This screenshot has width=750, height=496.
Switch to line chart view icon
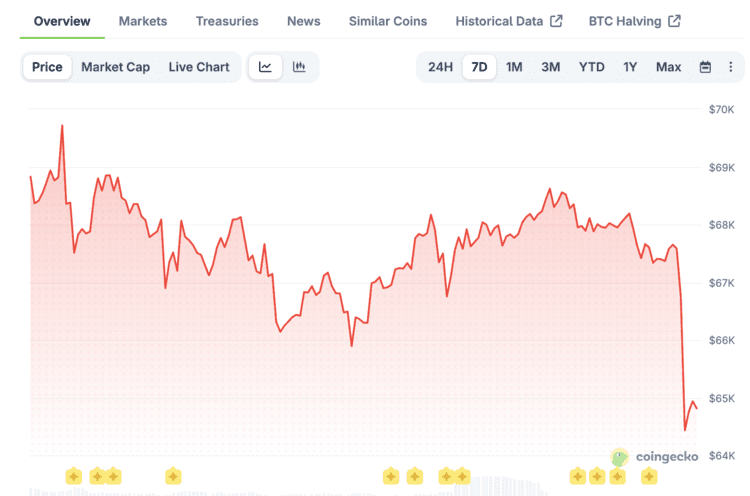tap(265, 67)
